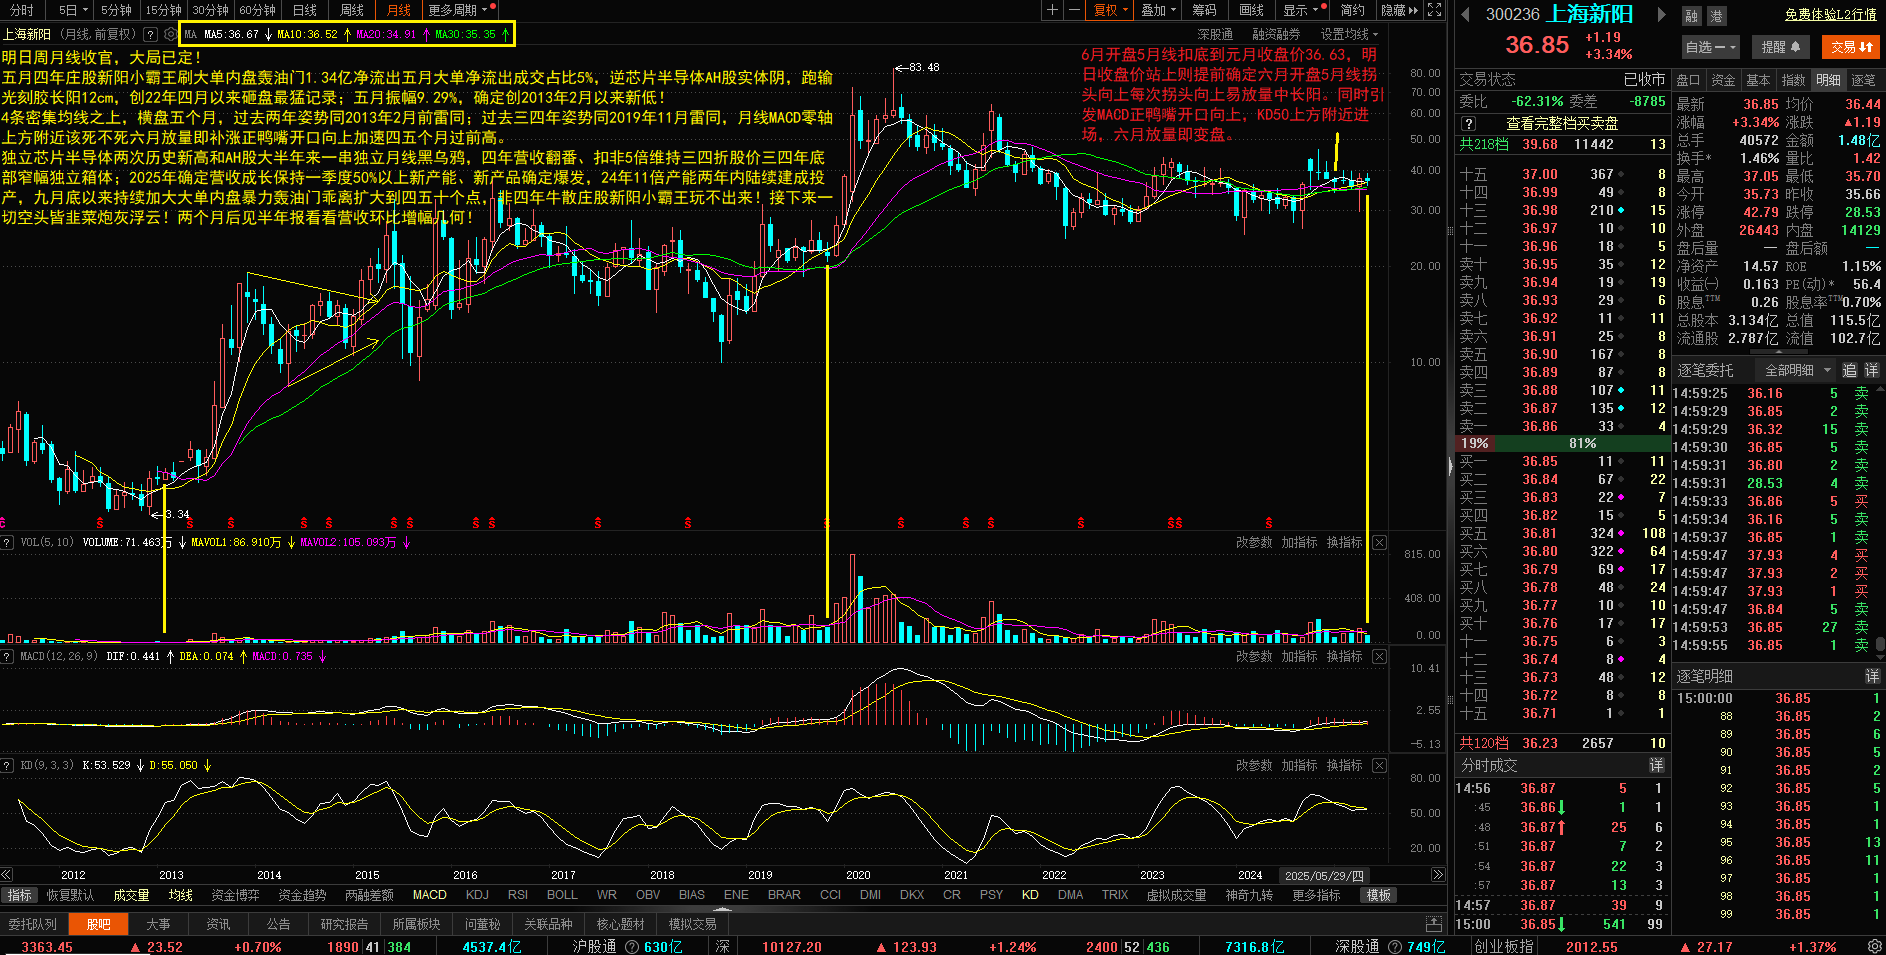1886x955 pixels.
Task: Click the 详 detail button in 分时成交
Action: click(1656, 765)
